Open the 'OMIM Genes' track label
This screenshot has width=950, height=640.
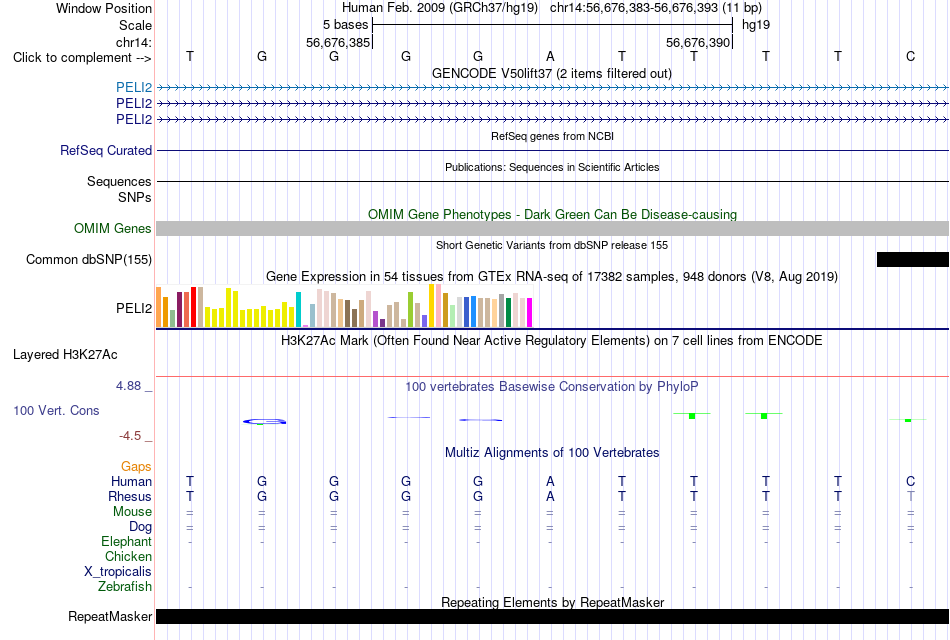pyautogui.click(x=113, y=228)
